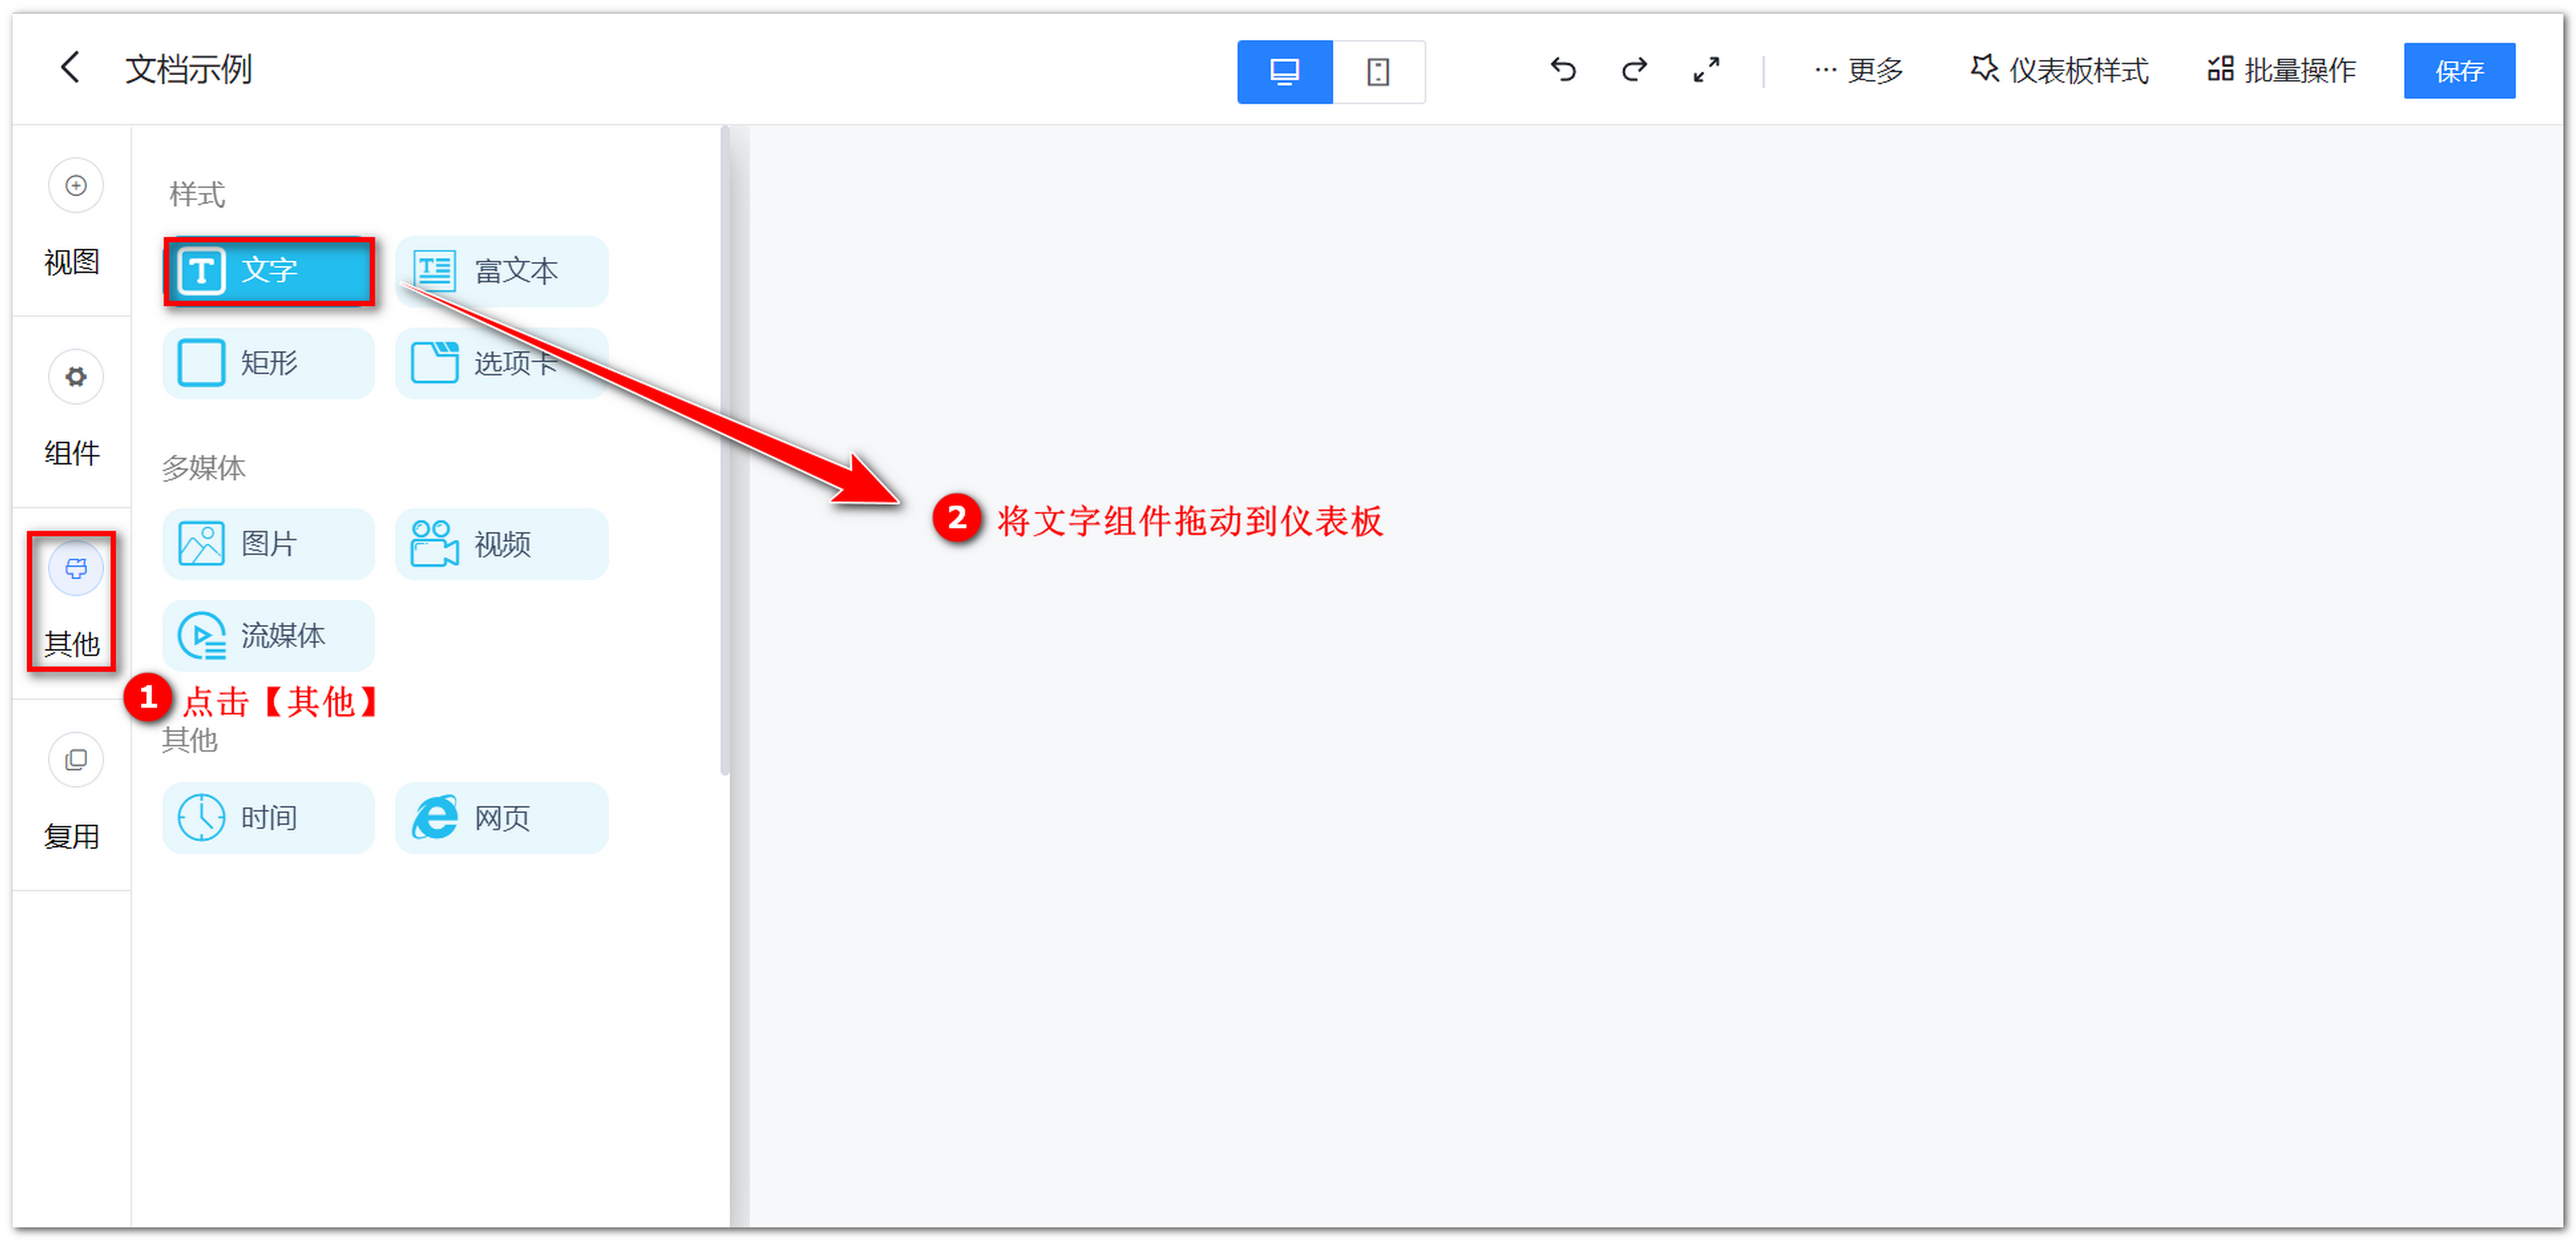
Task: Redo the last action
Action: coord(1635,70)
